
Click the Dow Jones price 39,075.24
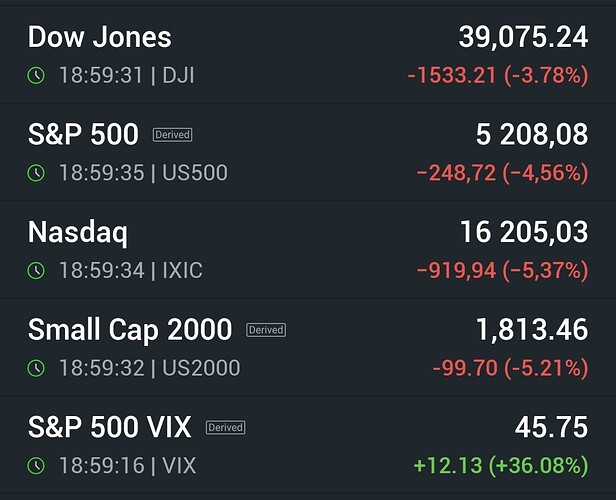[523, 37]
